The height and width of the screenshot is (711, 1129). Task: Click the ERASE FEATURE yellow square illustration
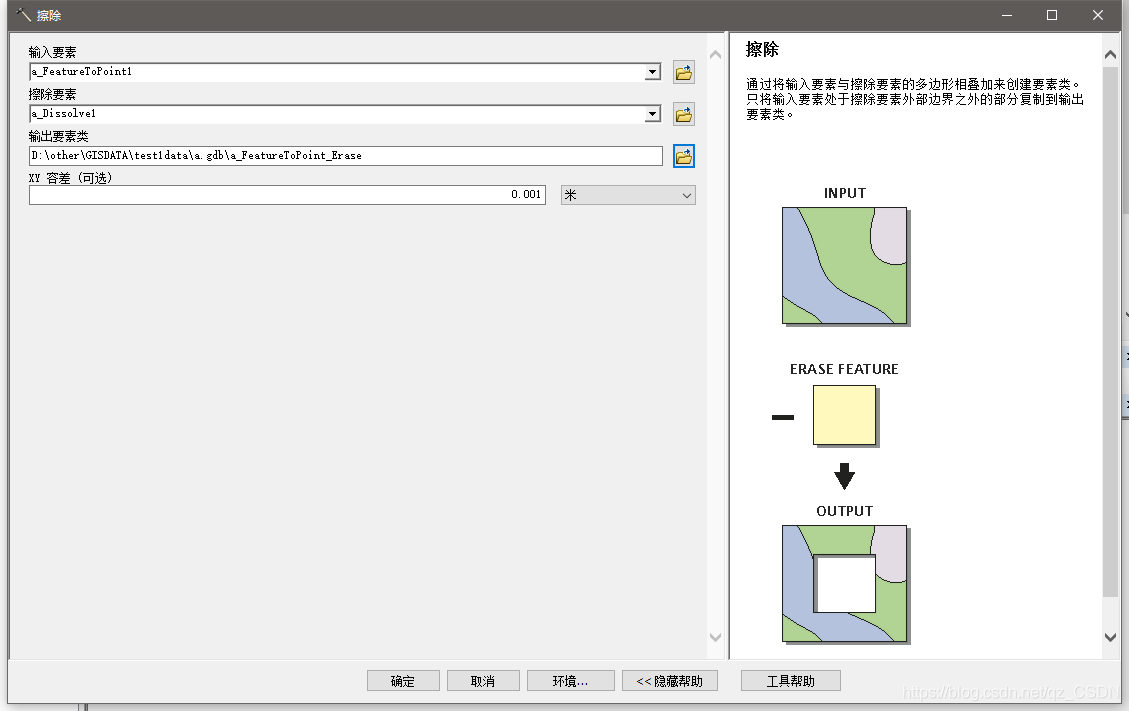click(845, 415)
